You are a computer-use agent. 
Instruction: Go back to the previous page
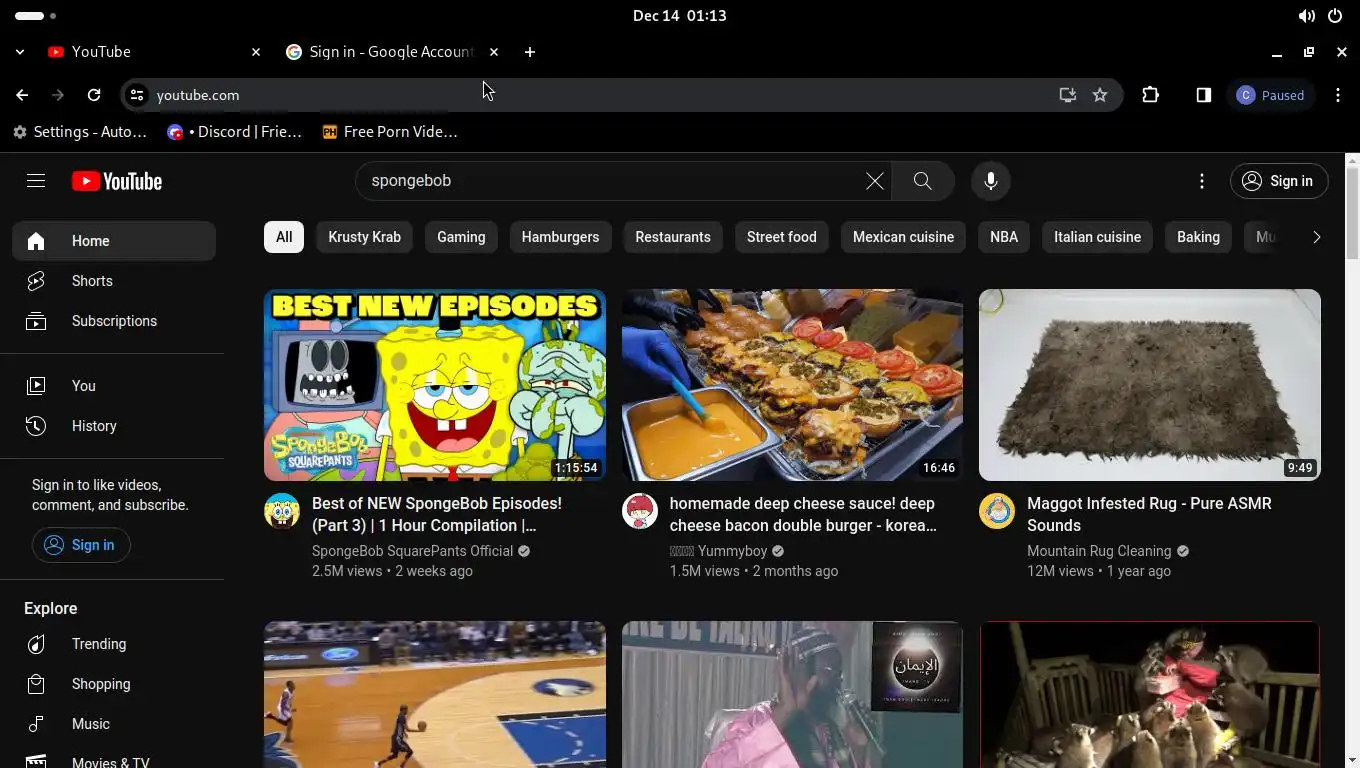coord(22,95)
